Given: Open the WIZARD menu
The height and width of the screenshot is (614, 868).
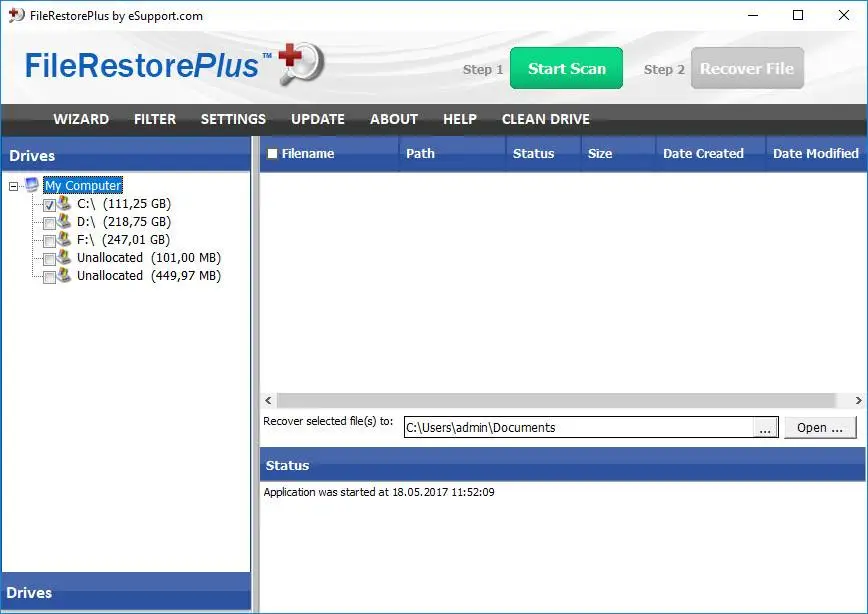Looking at the screenshot, I should coord(81,119).
